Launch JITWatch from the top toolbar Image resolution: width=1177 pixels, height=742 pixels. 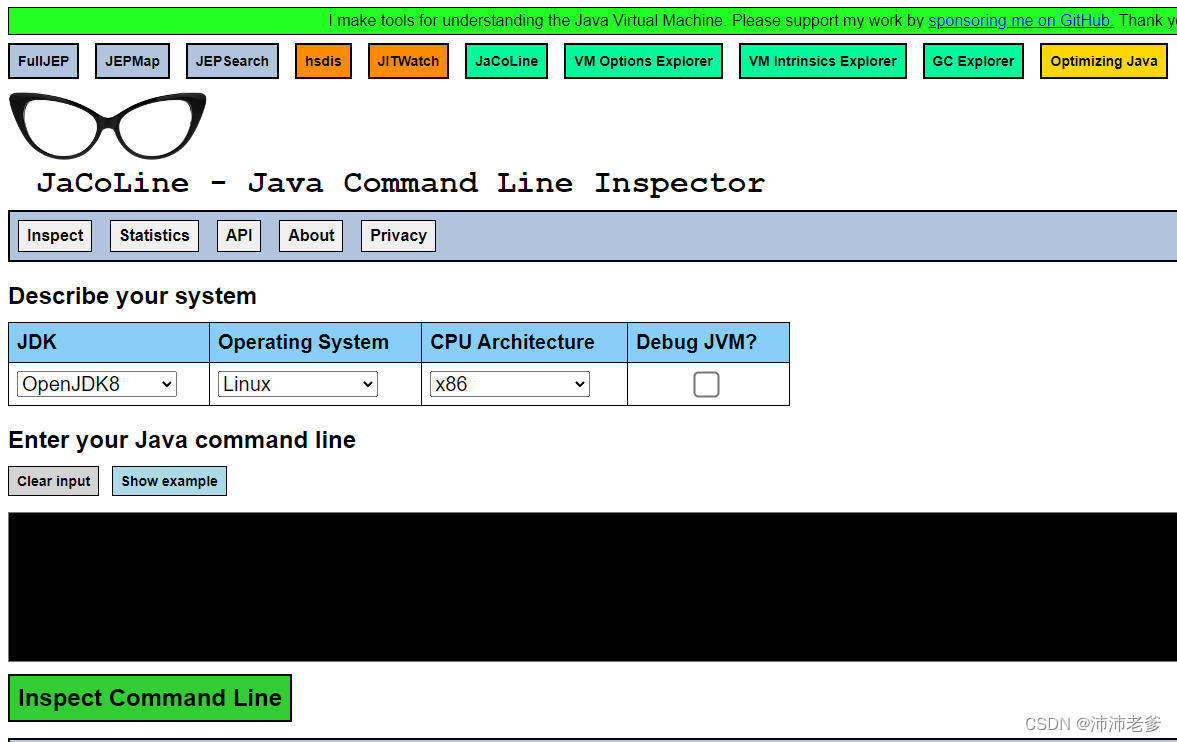coord(408,61)
